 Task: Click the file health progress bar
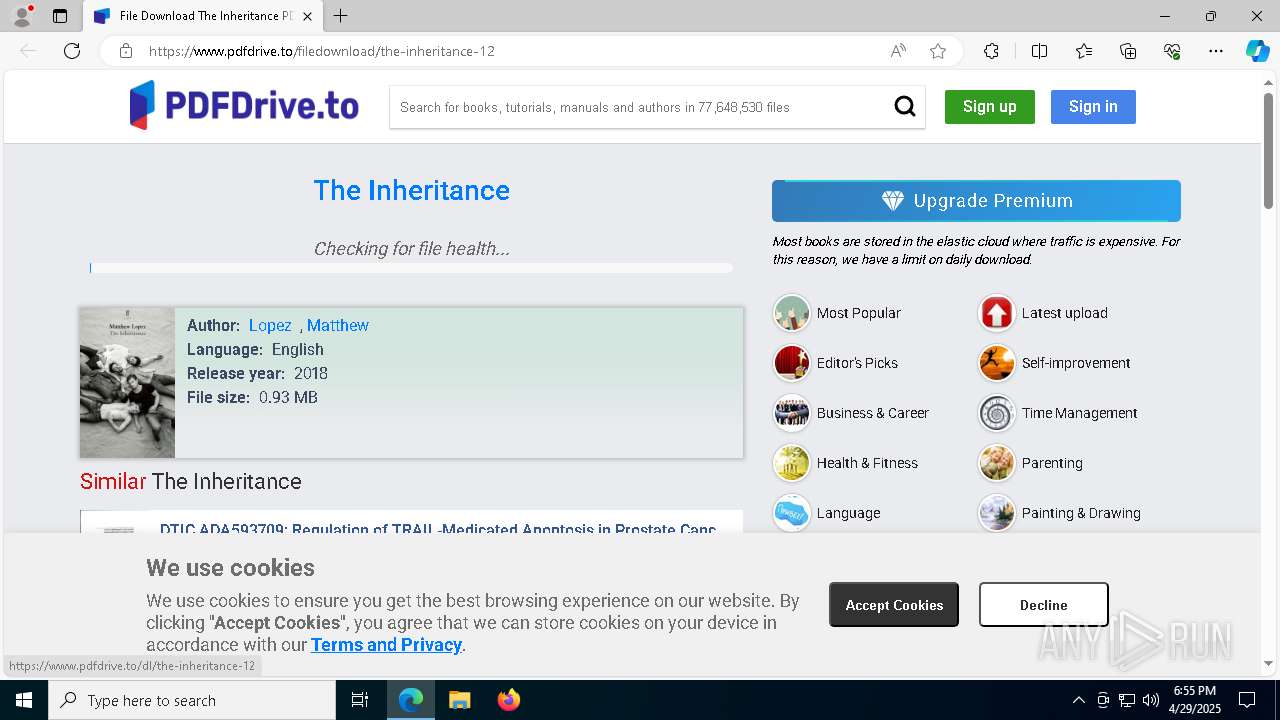[411, 268]
